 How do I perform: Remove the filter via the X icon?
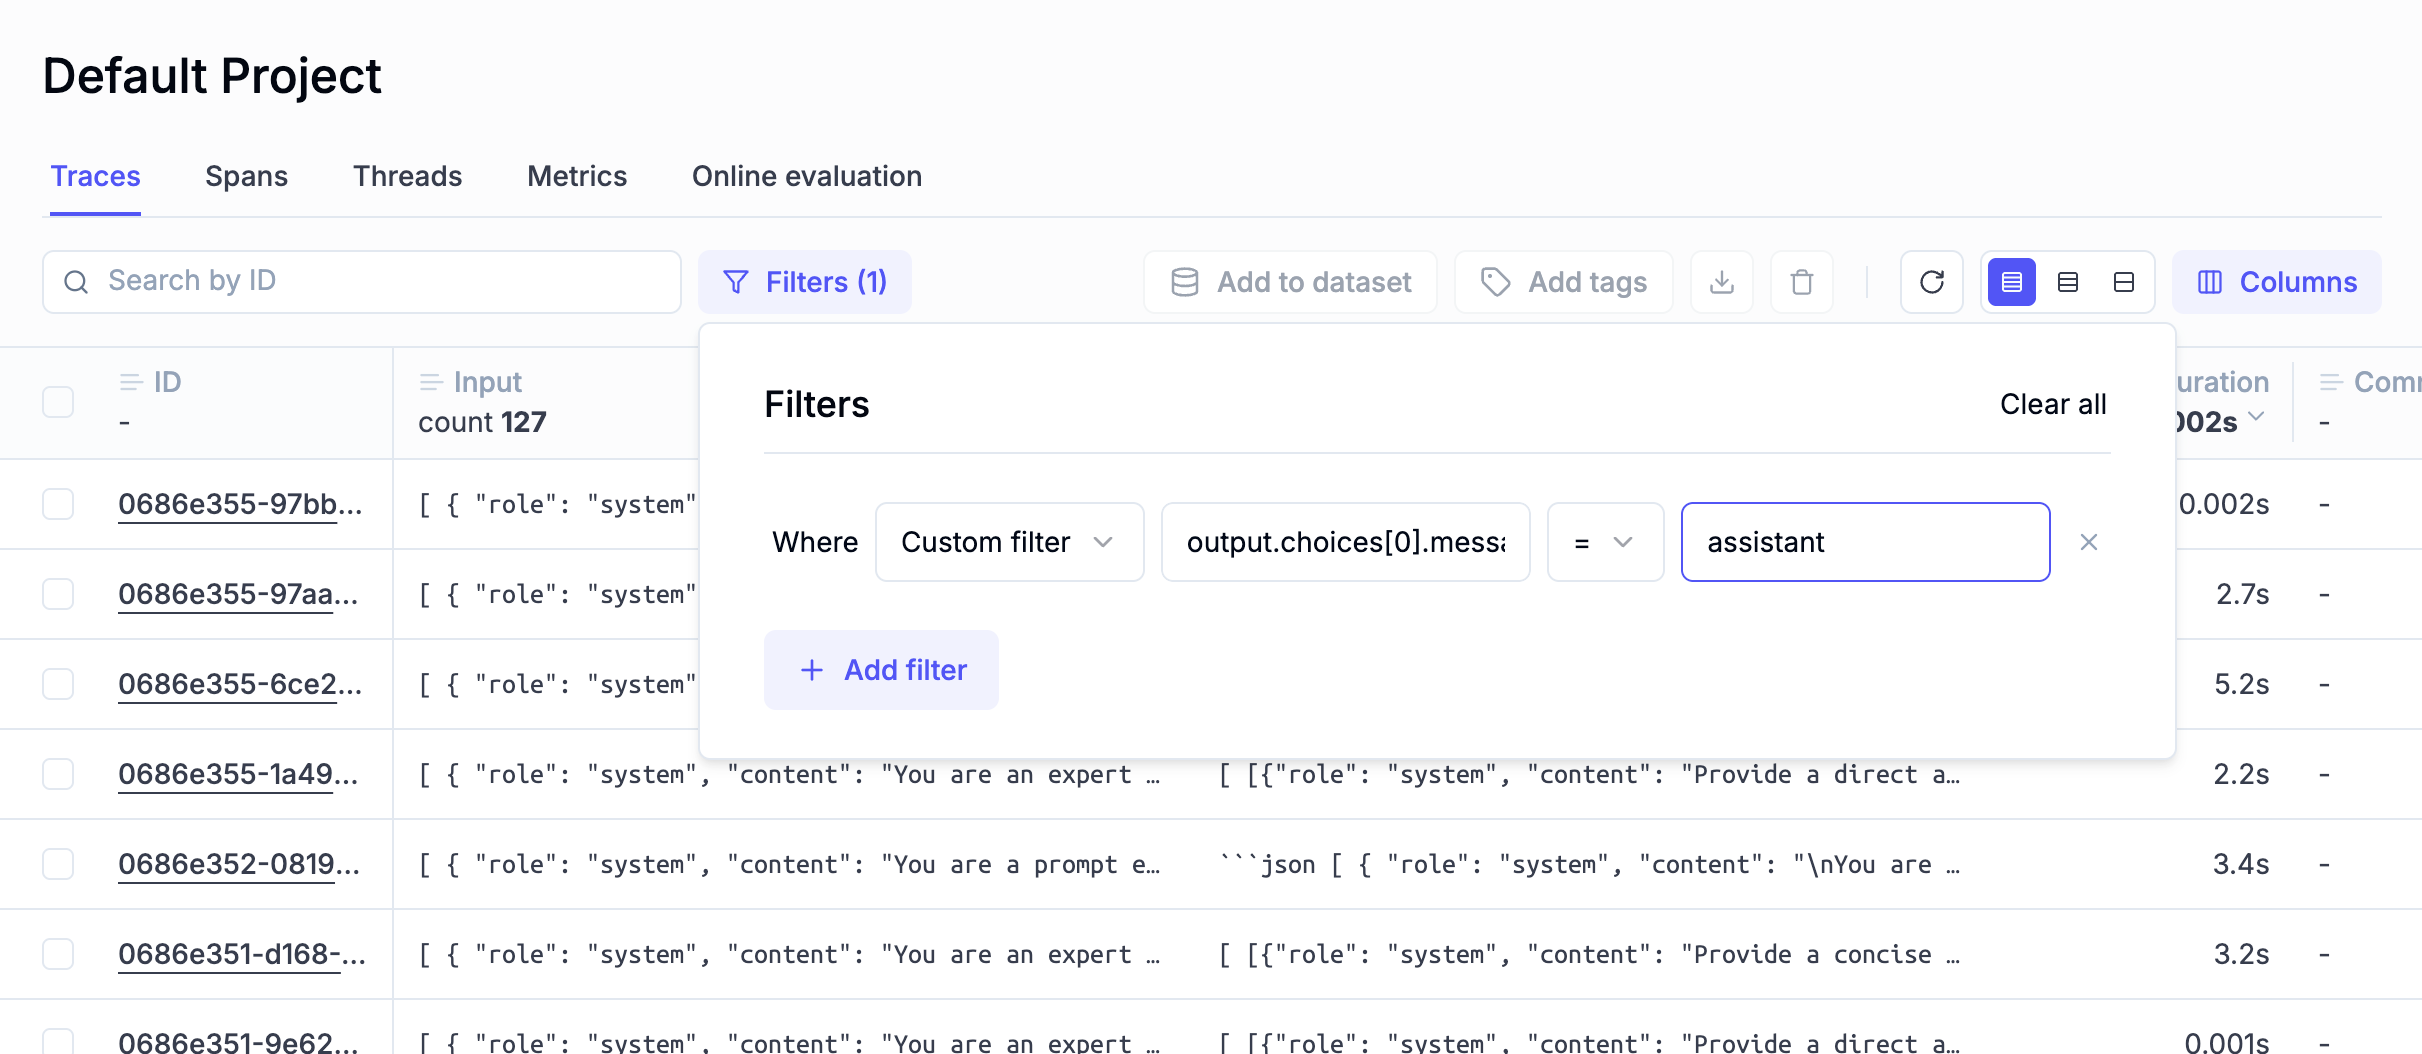[2089, 542]
